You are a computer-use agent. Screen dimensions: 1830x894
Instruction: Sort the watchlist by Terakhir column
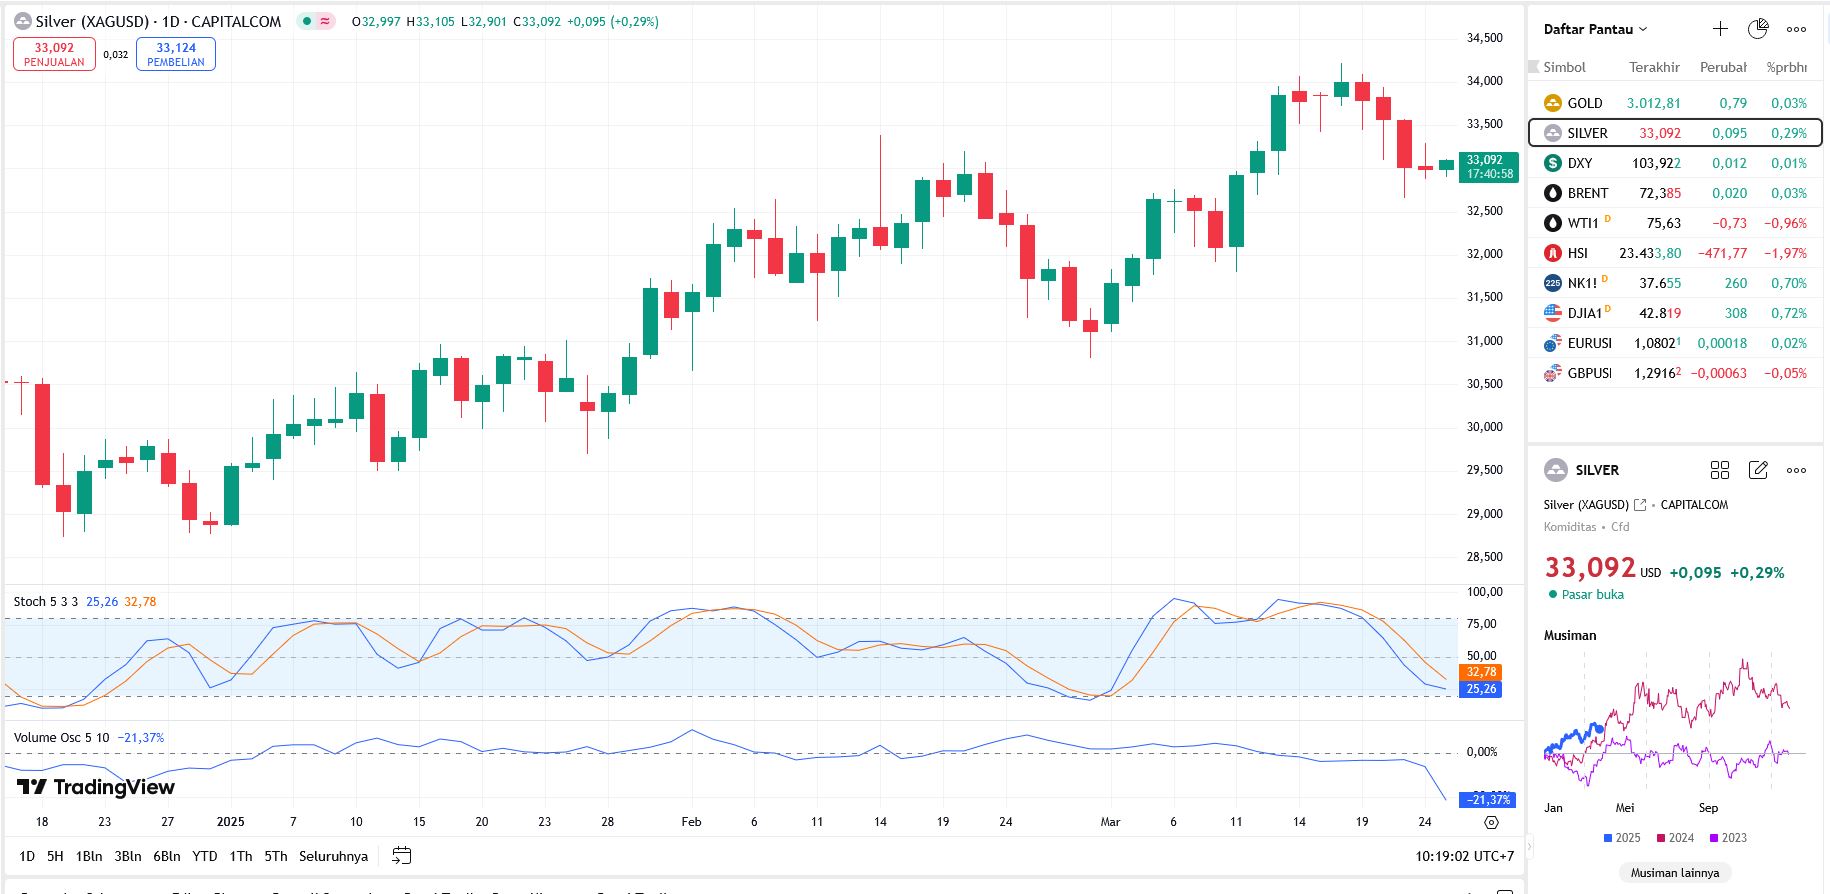pos(1653,67)
